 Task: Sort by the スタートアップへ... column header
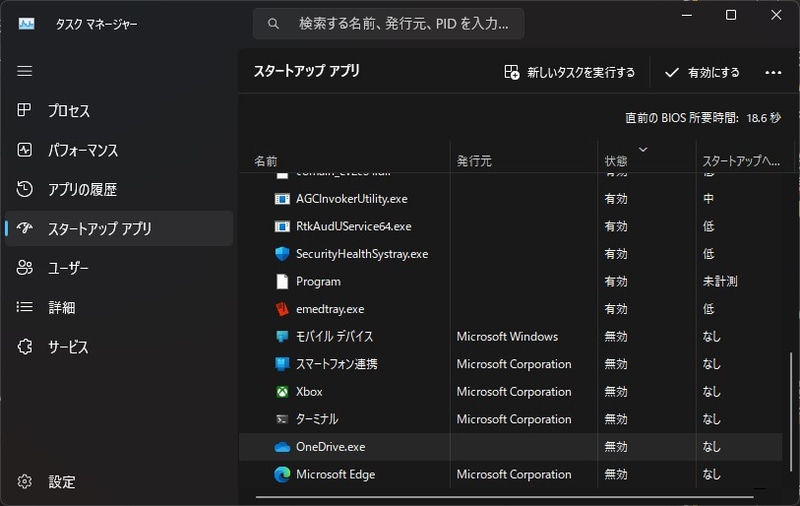tap(741, 161)
